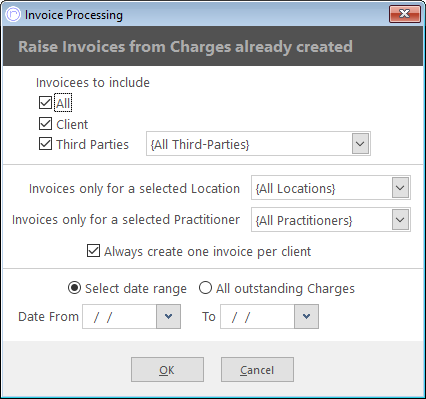The width and height of the screenshot is (426, 399).
Task: Click the Invoices only for a selected Location label
Action: [x=134, y=189]
